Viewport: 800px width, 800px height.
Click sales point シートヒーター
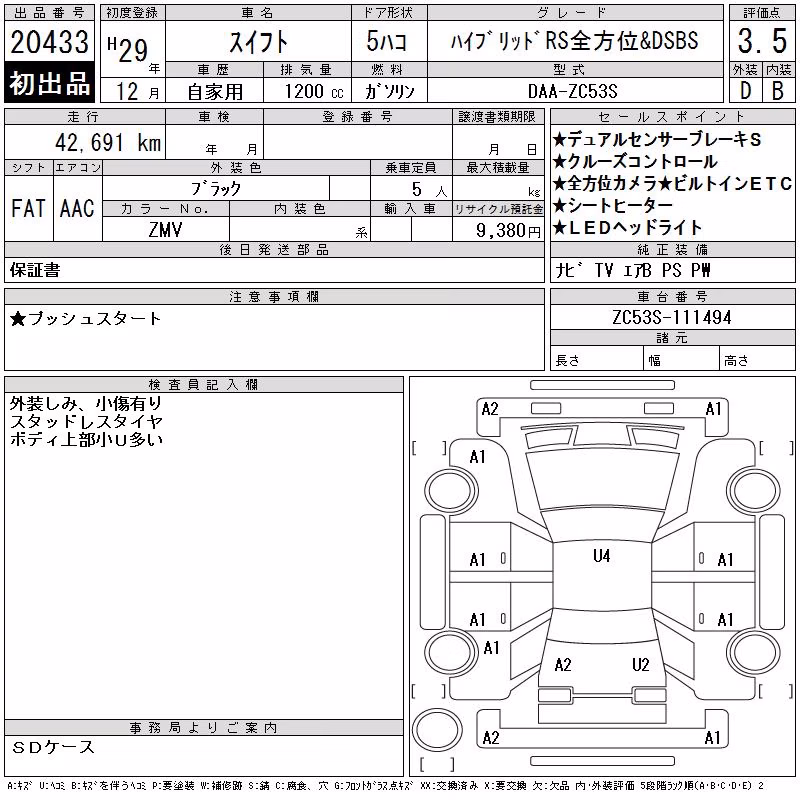(613, 205)
